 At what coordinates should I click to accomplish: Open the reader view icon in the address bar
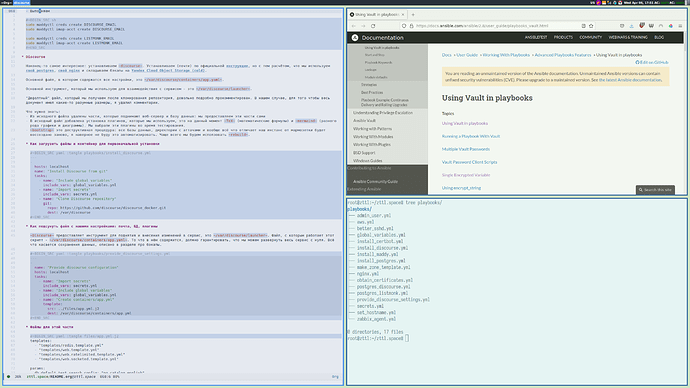tap(584, 26)
